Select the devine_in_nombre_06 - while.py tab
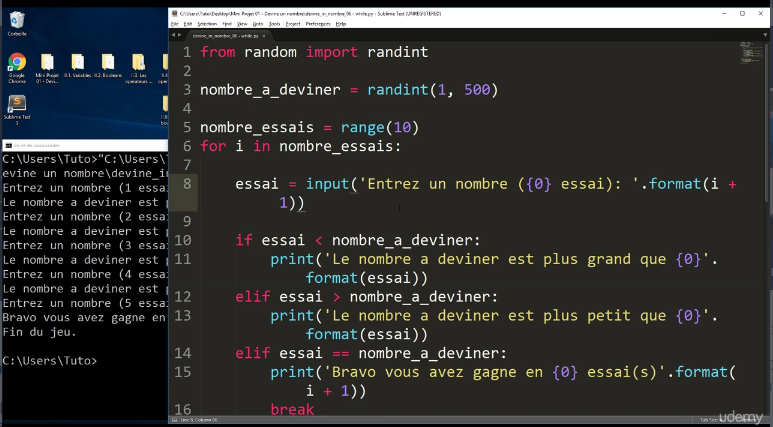The height and width of the screenshot is (427, 773). (x=225, y=33)
